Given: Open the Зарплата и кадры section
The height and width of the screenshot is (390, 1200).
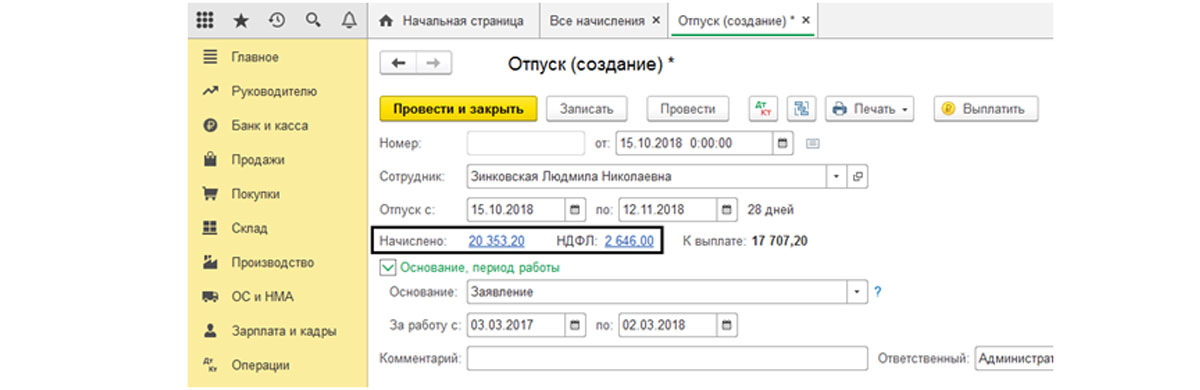Looking at the screenshot, I should (x=283, y=331).
